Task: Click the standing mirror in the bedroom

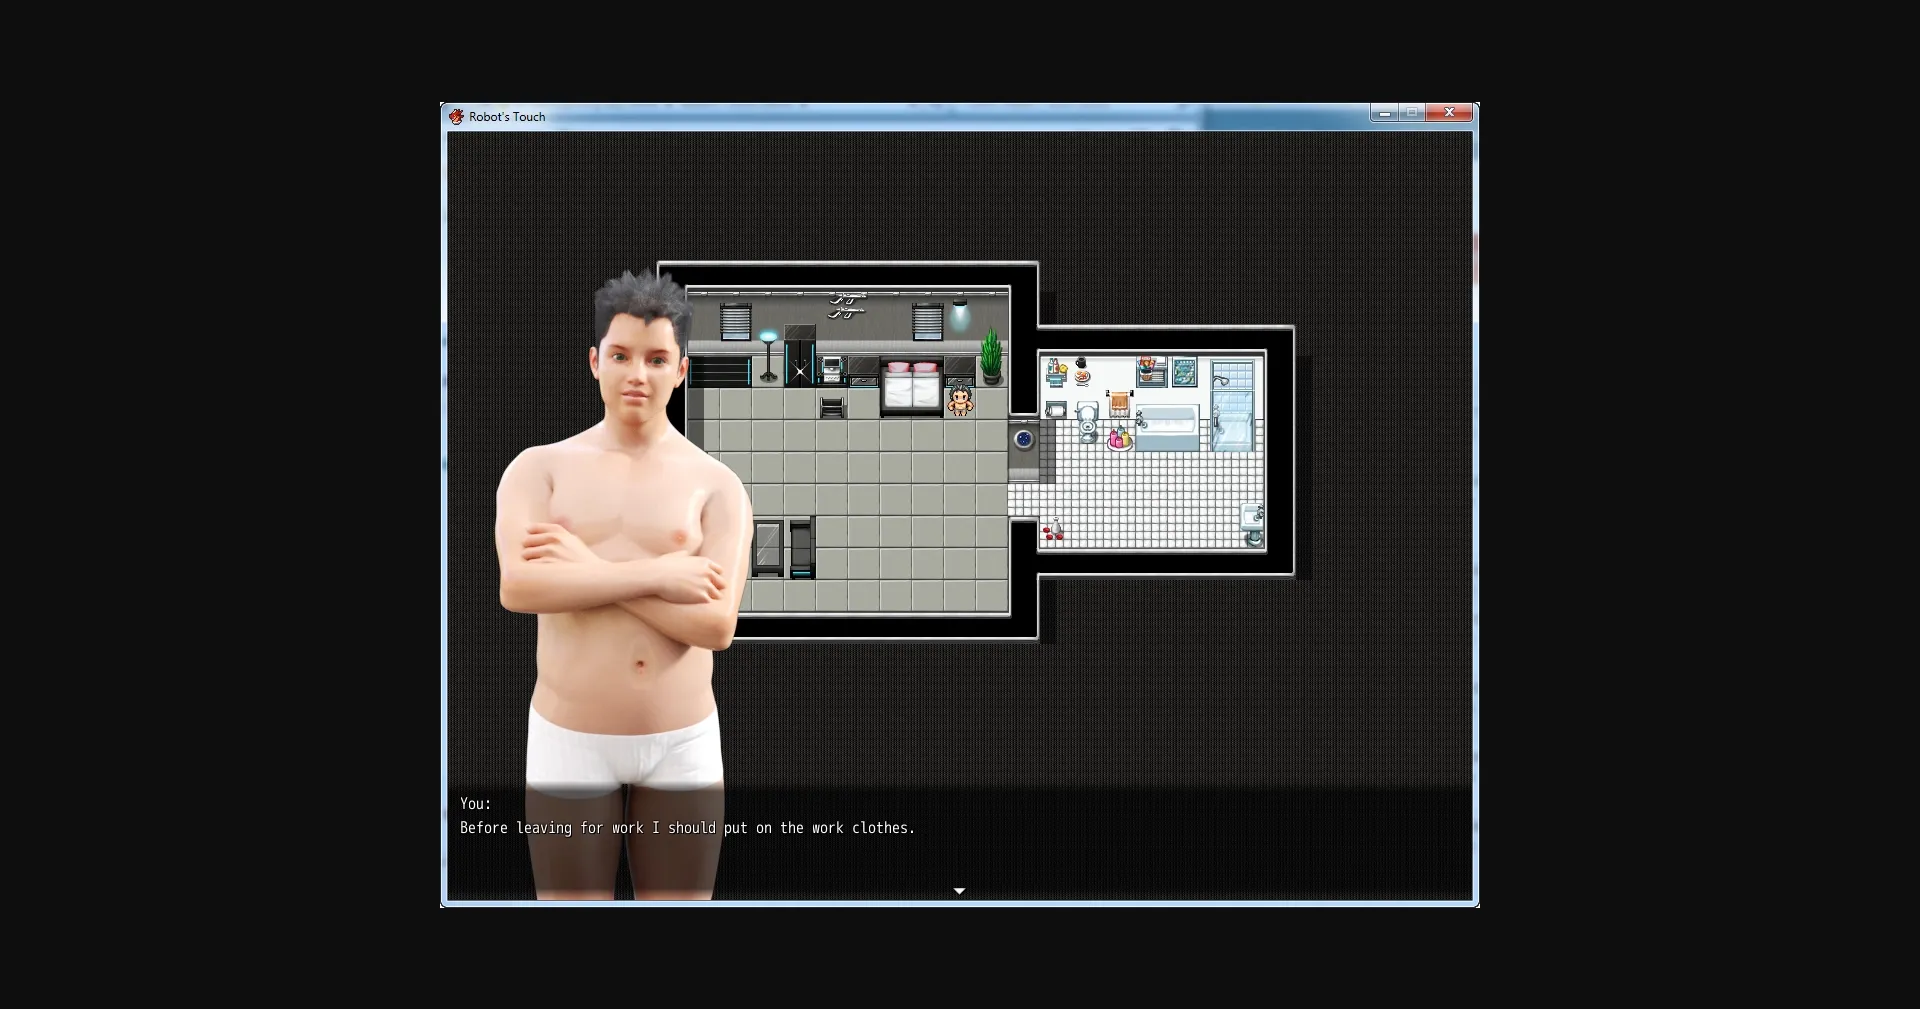Action: coord(767,547)
